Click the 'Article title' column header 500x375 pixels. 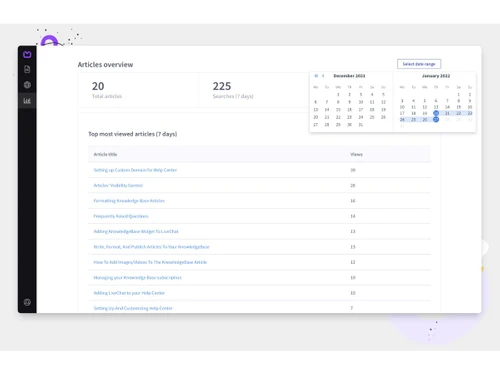click(105, 154)
